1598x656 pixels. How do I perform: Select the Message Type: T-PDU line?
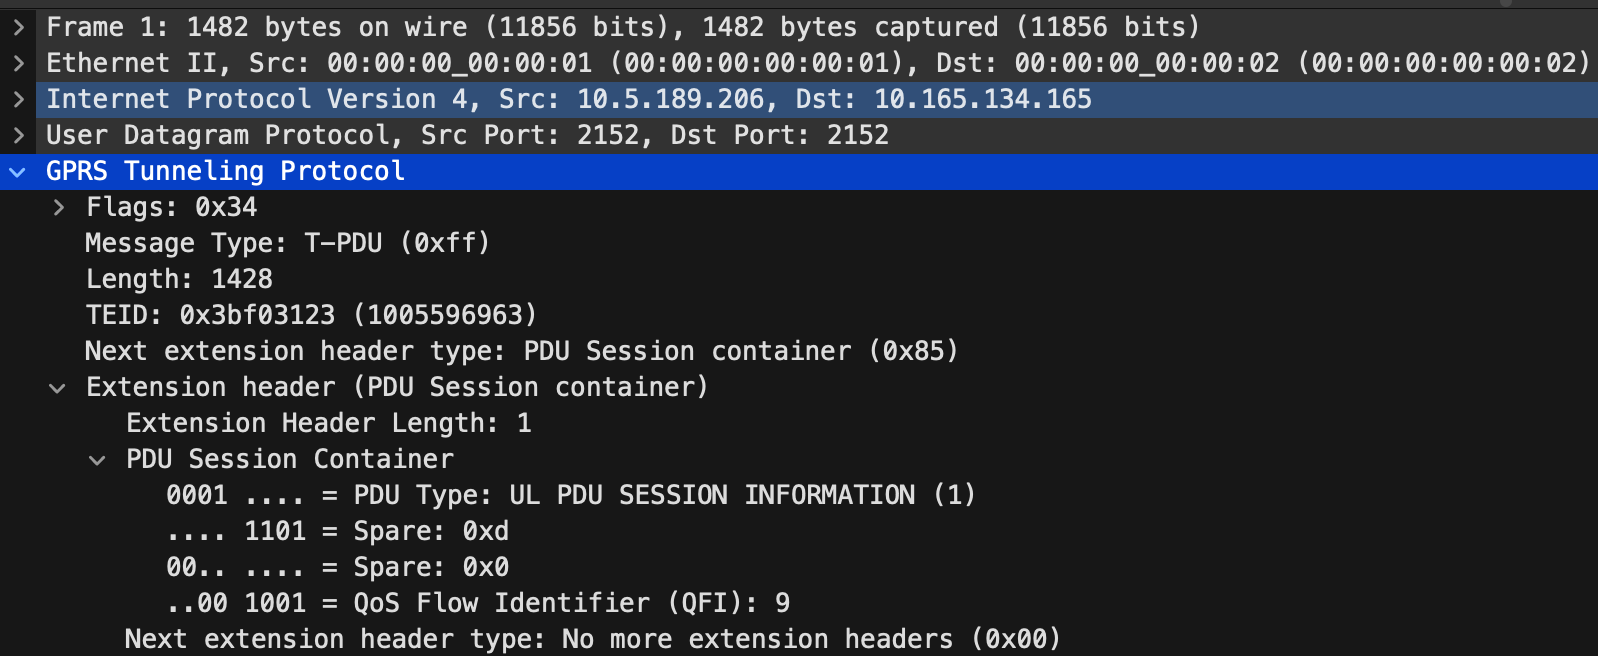[x=288, y=243]
